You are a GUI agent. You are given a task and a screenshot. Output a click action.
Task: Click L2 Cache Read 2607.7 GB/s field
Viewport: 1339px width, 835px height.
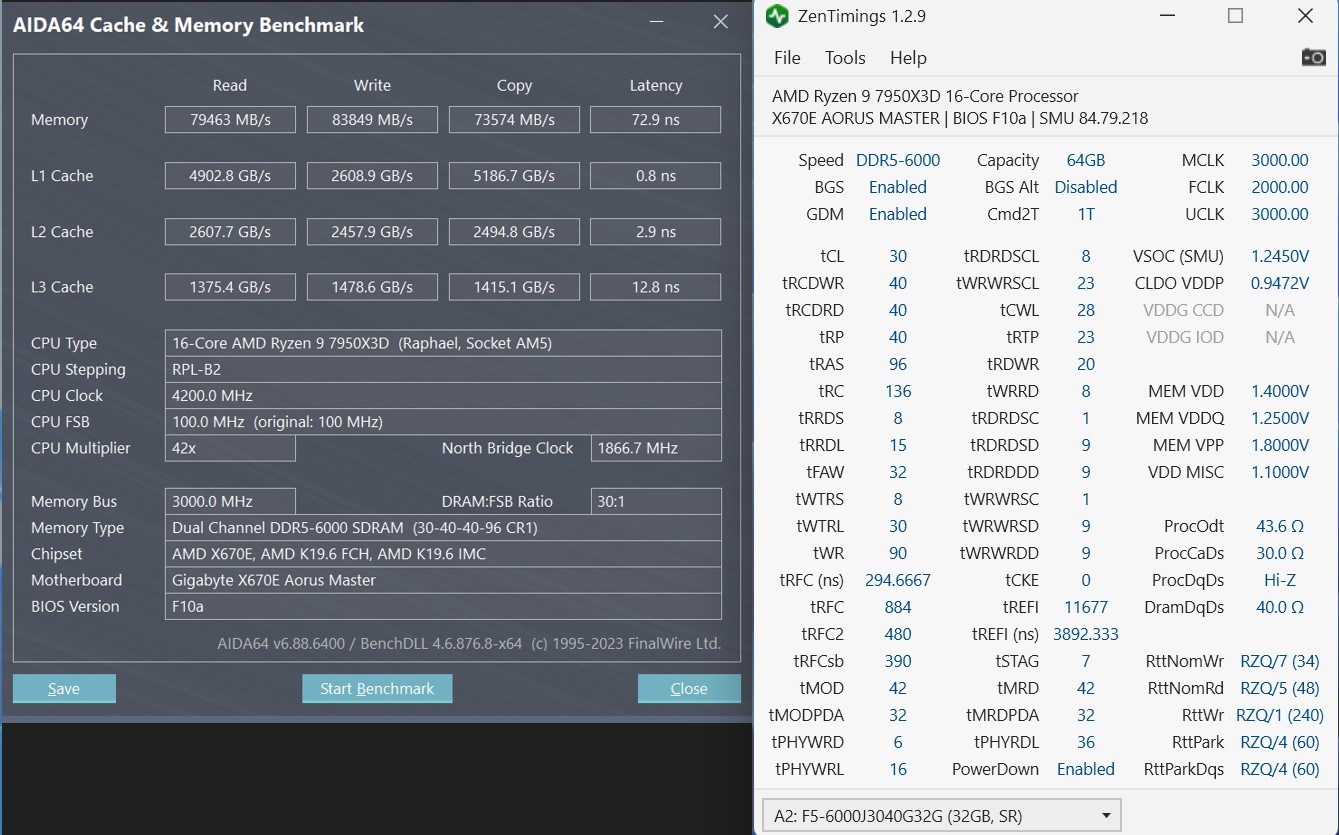(x=230, y=232)
